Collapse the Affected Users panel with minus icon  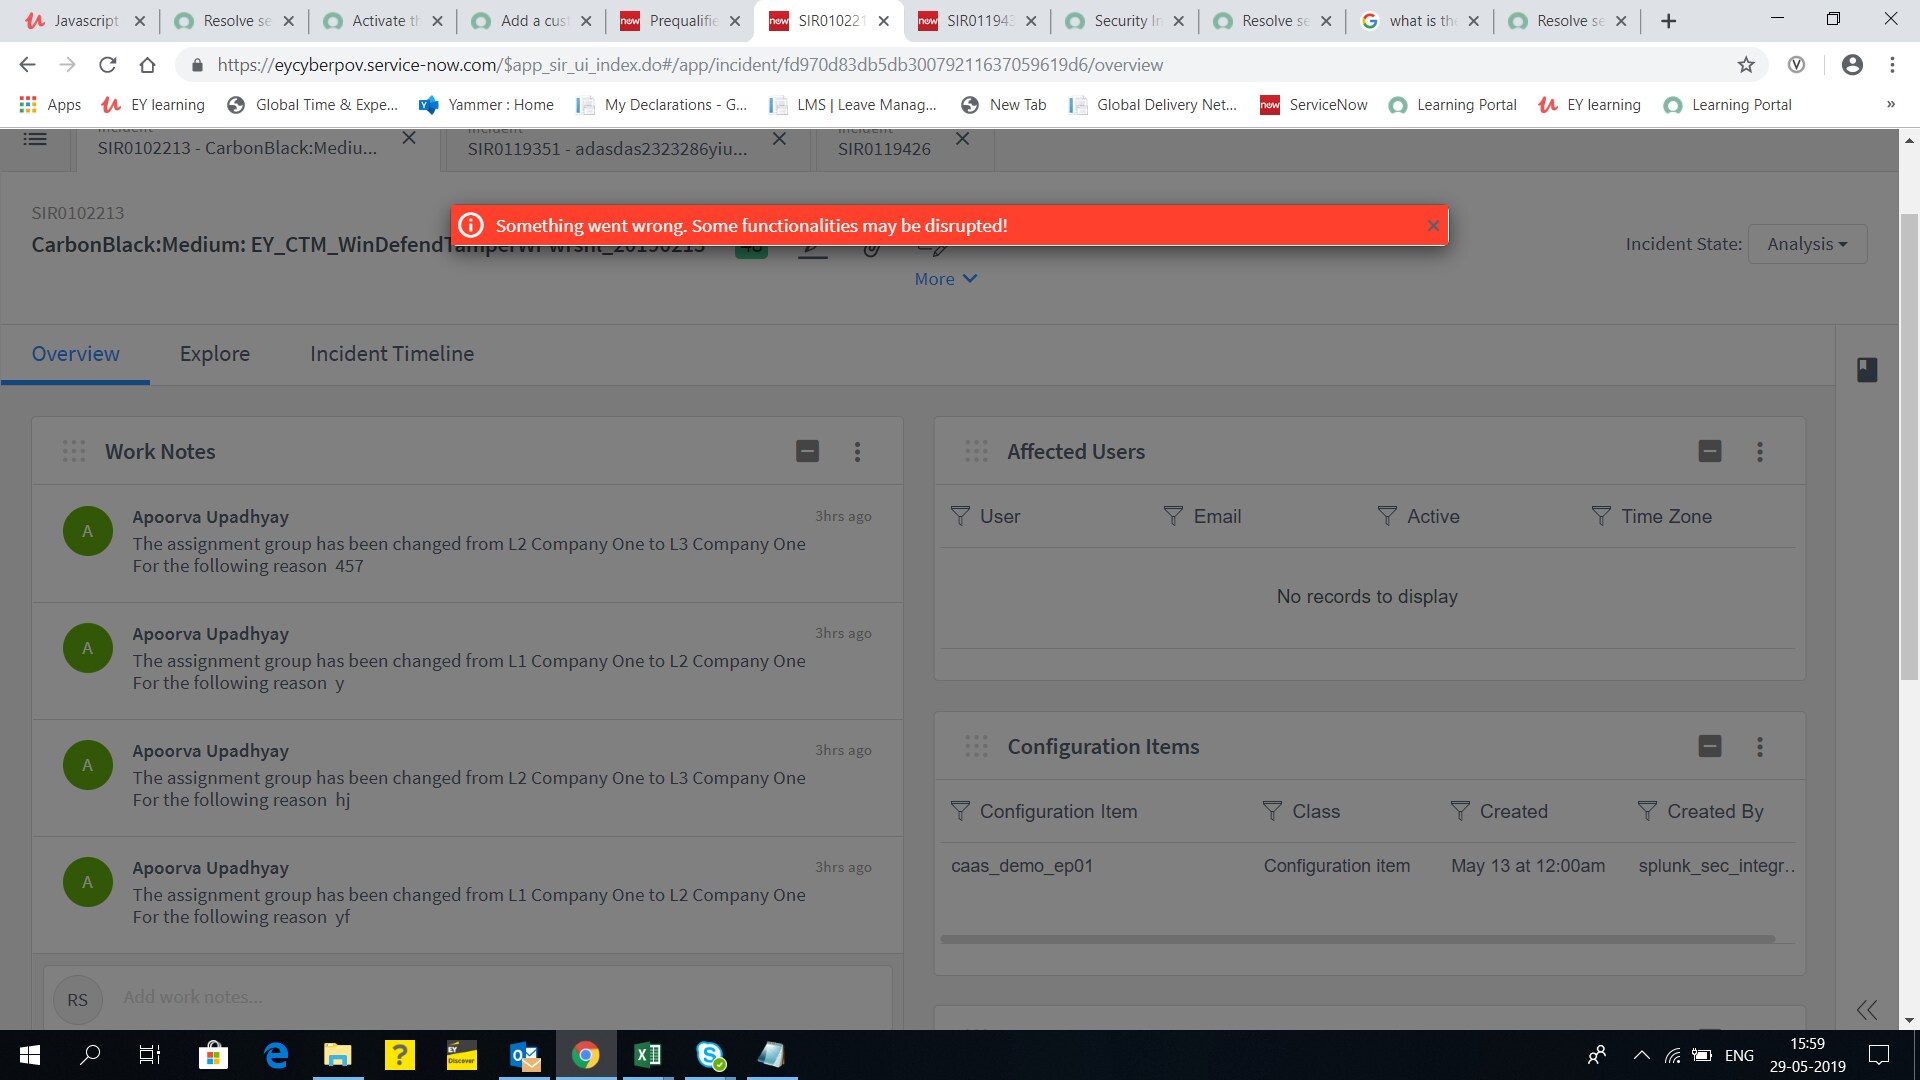pos(1710,451)
